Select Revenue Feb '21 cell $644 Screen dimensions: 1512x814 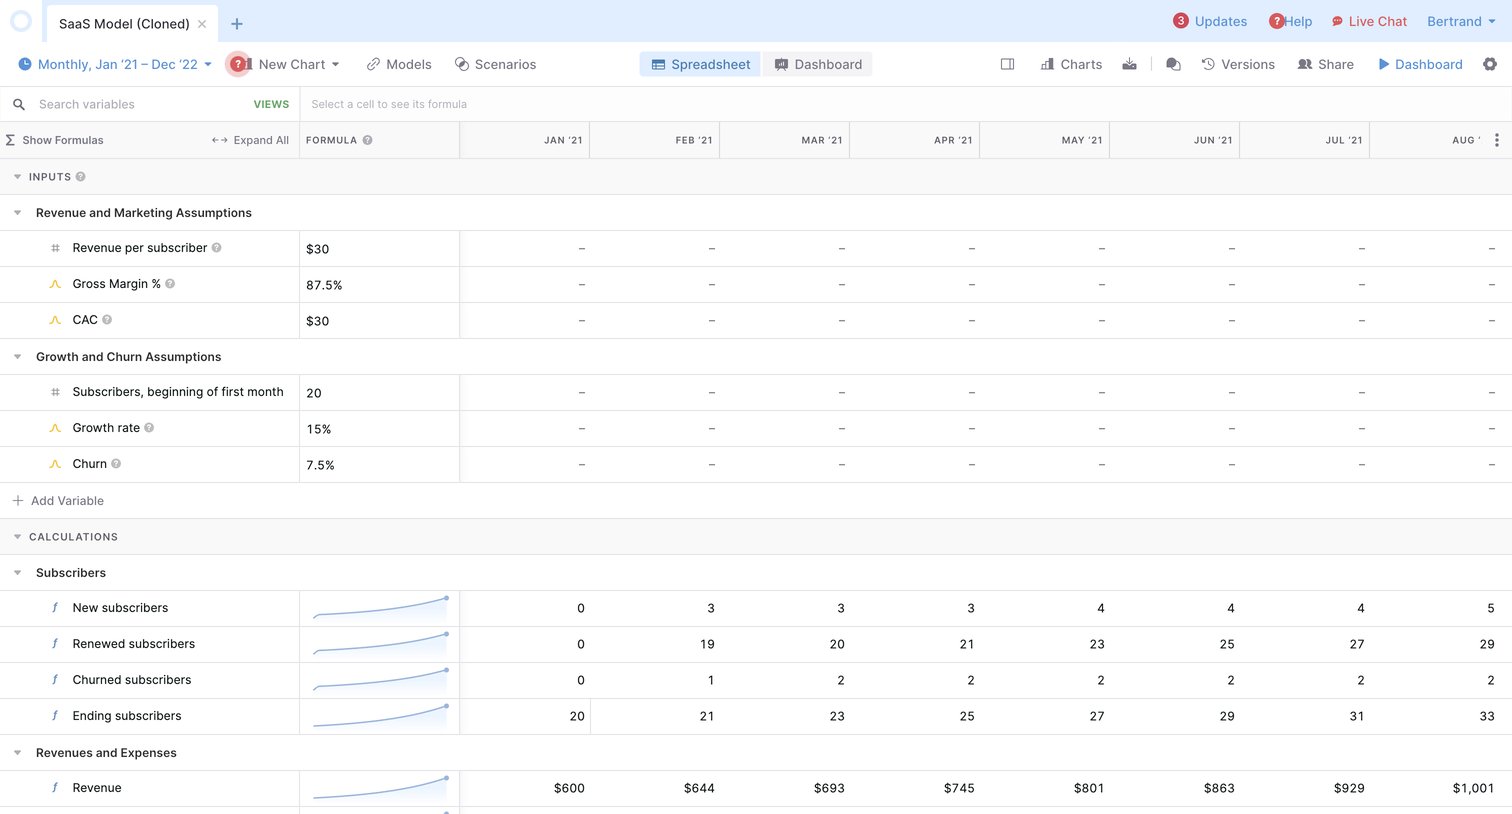(655, 788)
